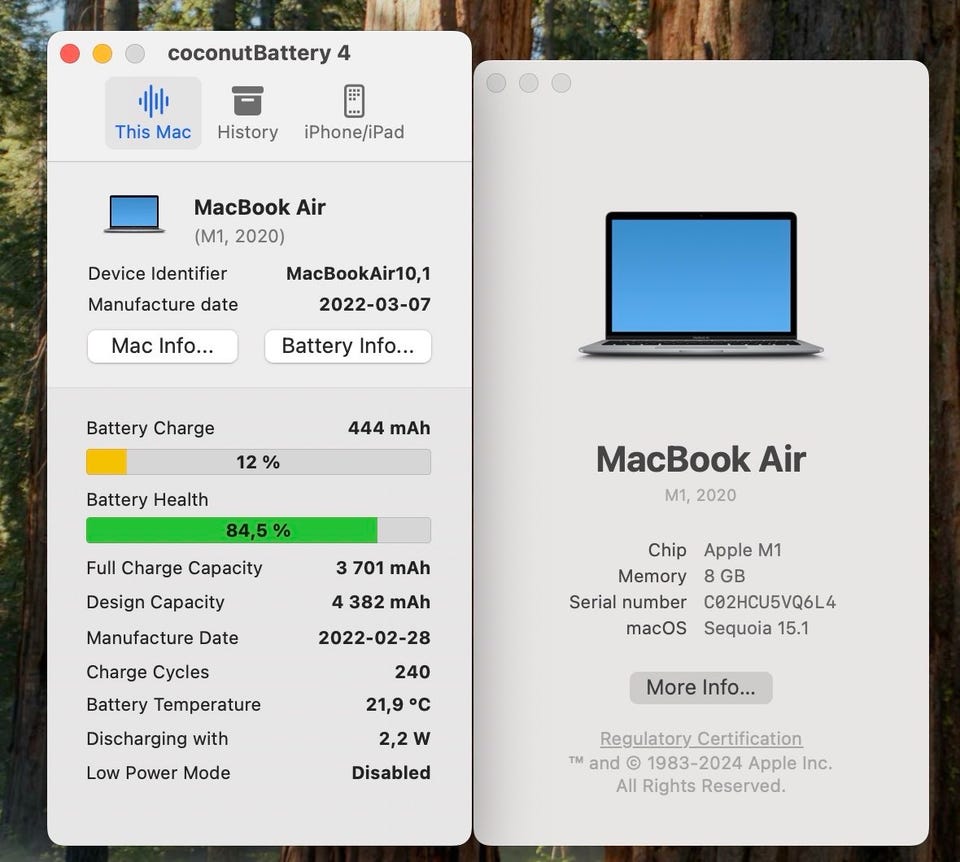
Task: Click the discharging value 2,2 W
Action: [404, 739]
